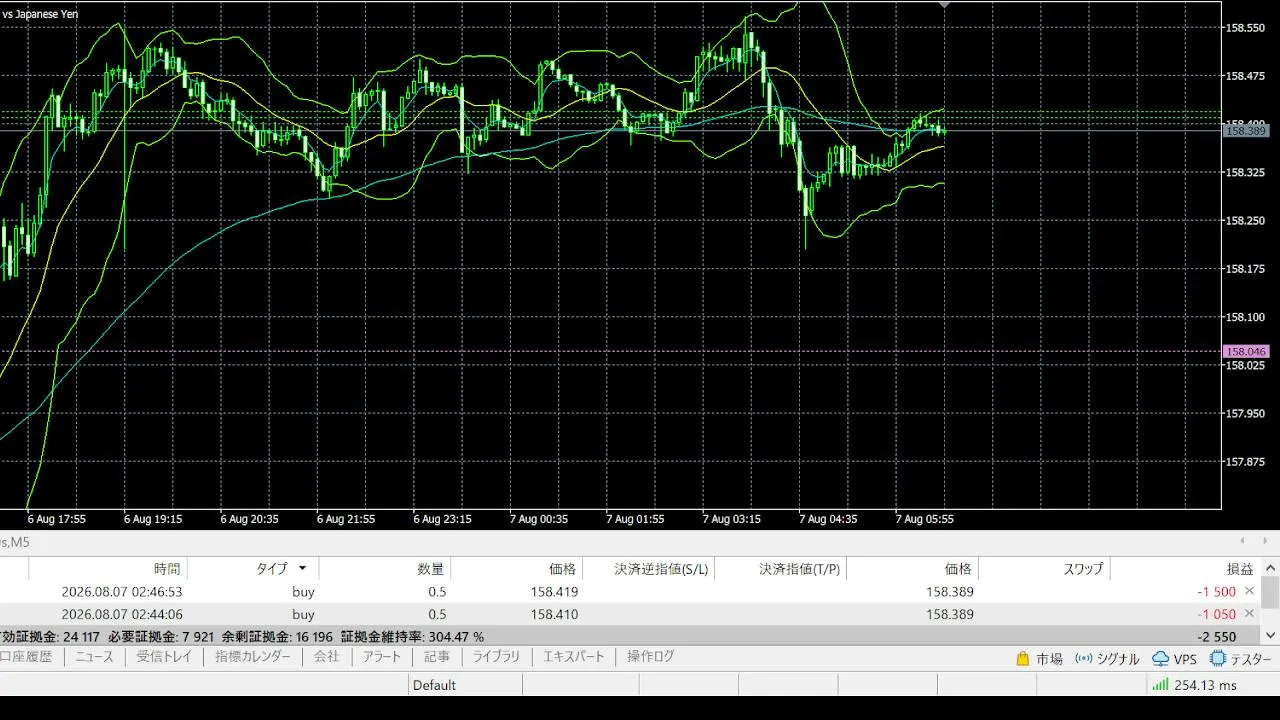Viewport: 1280px width, 720px height.
Task: Click the 158.250 price scale label
Action: (1245, 220)
